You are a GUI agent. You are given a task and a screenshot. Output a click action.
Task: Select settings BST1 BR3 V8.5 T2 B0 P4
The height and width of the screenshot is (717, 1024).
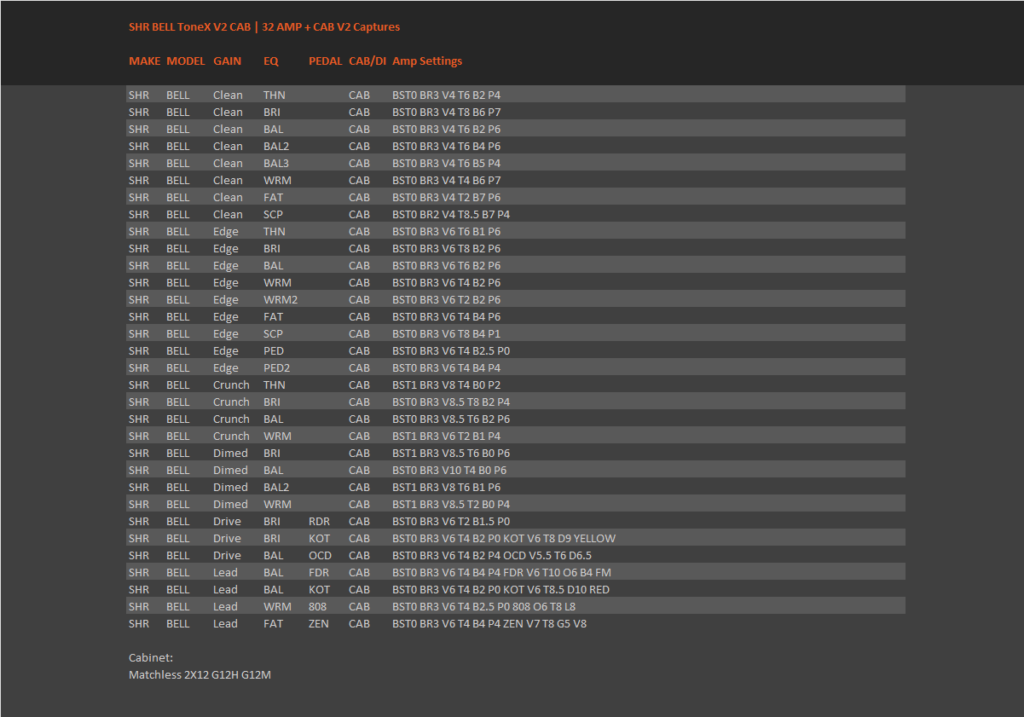point(451,504)
